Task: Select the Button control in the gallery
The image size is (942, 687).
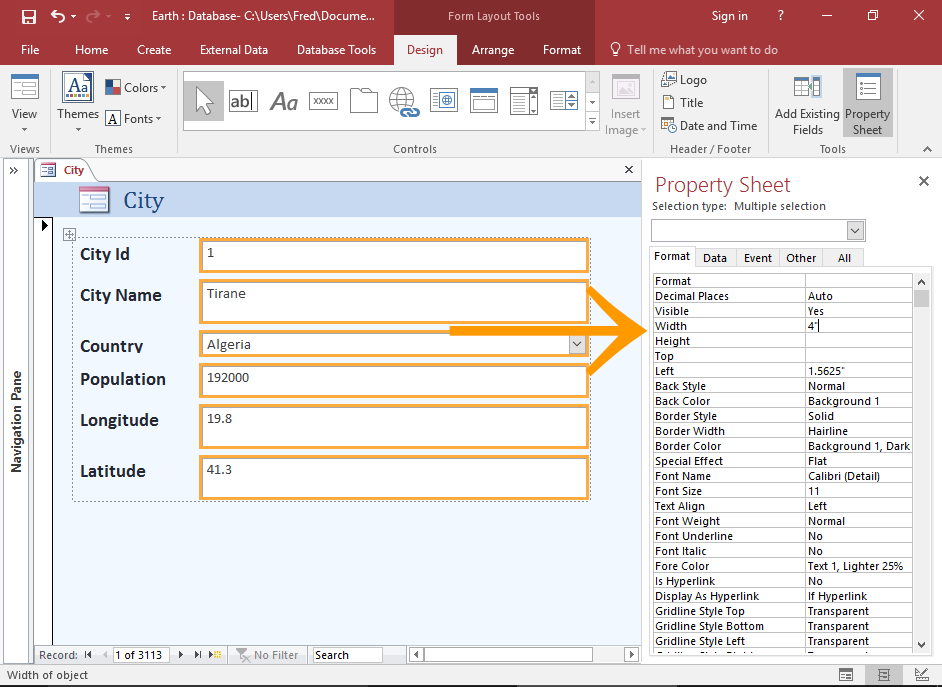Action: click(x=323, y=101)
